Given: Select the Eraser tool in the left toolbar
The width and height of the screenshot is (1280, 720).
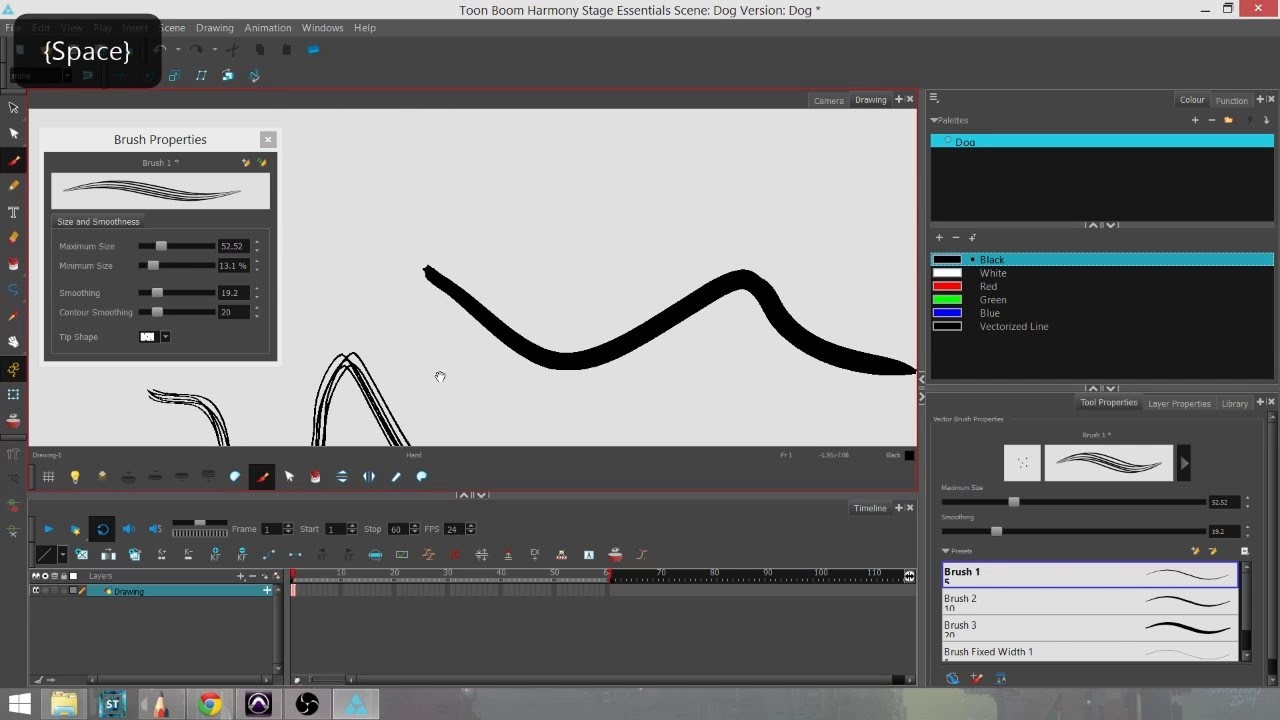Looking at the screenshot, I should coord(14,238).
